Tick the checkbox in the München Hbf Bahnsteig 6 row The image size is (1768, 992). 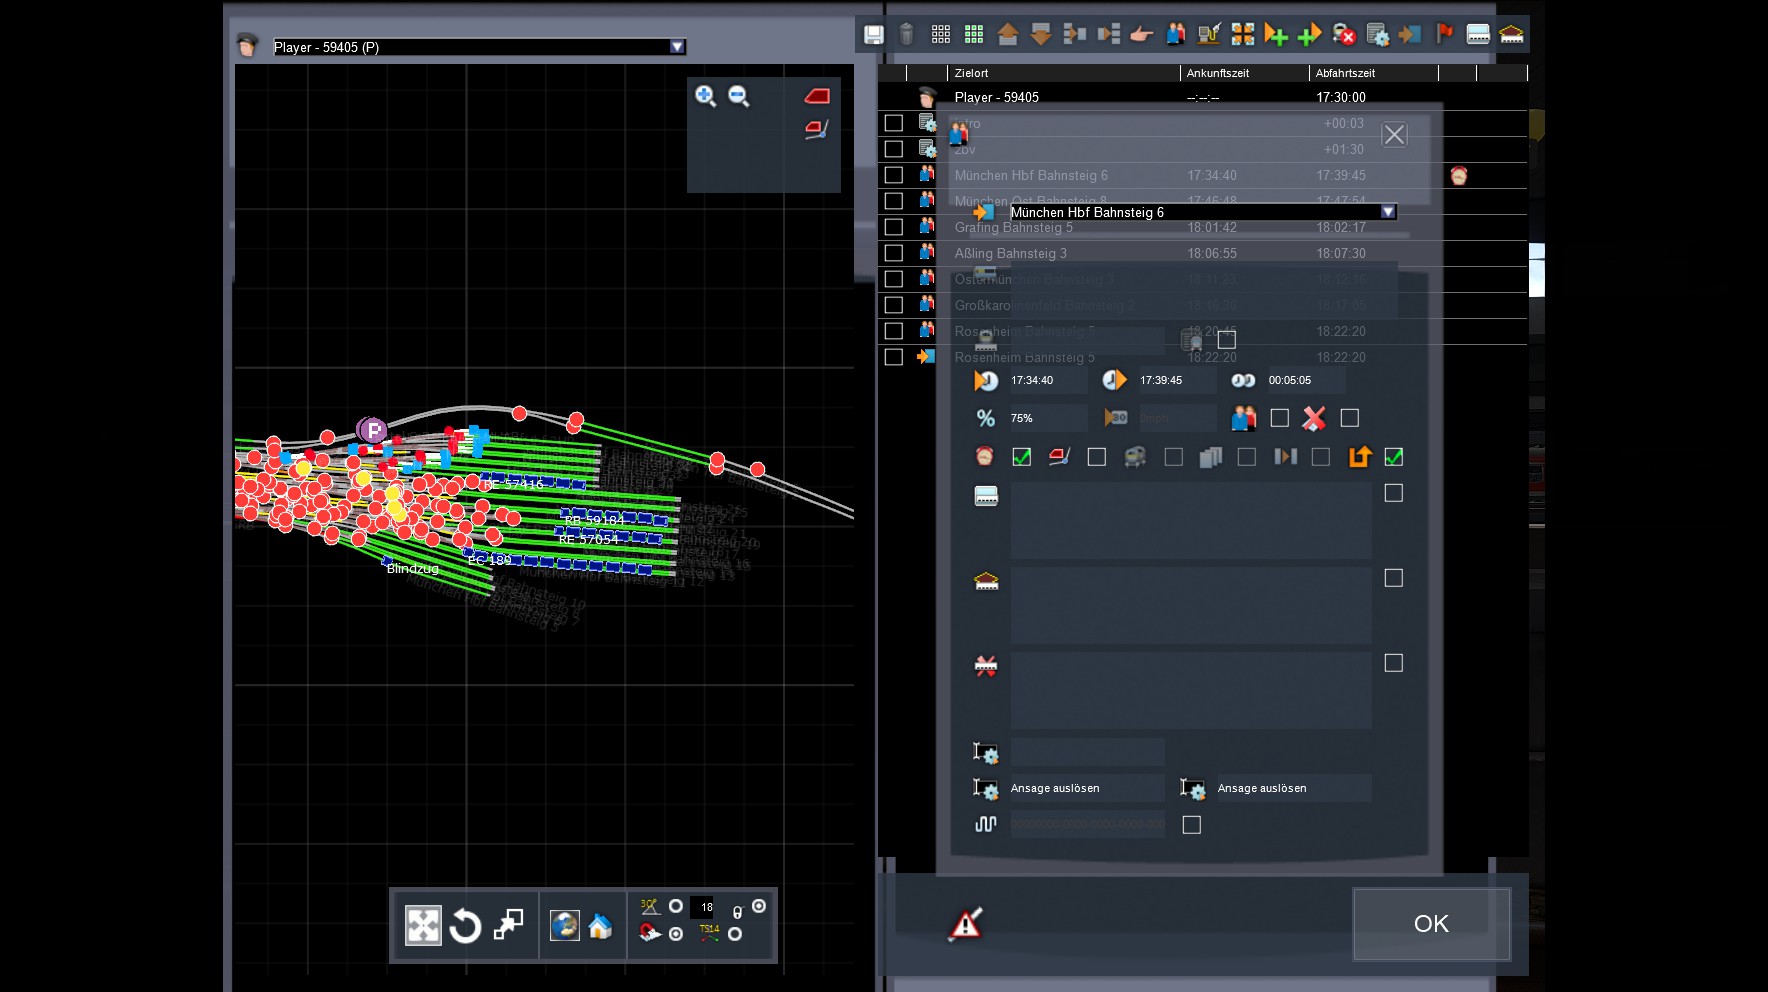(894, 175)
